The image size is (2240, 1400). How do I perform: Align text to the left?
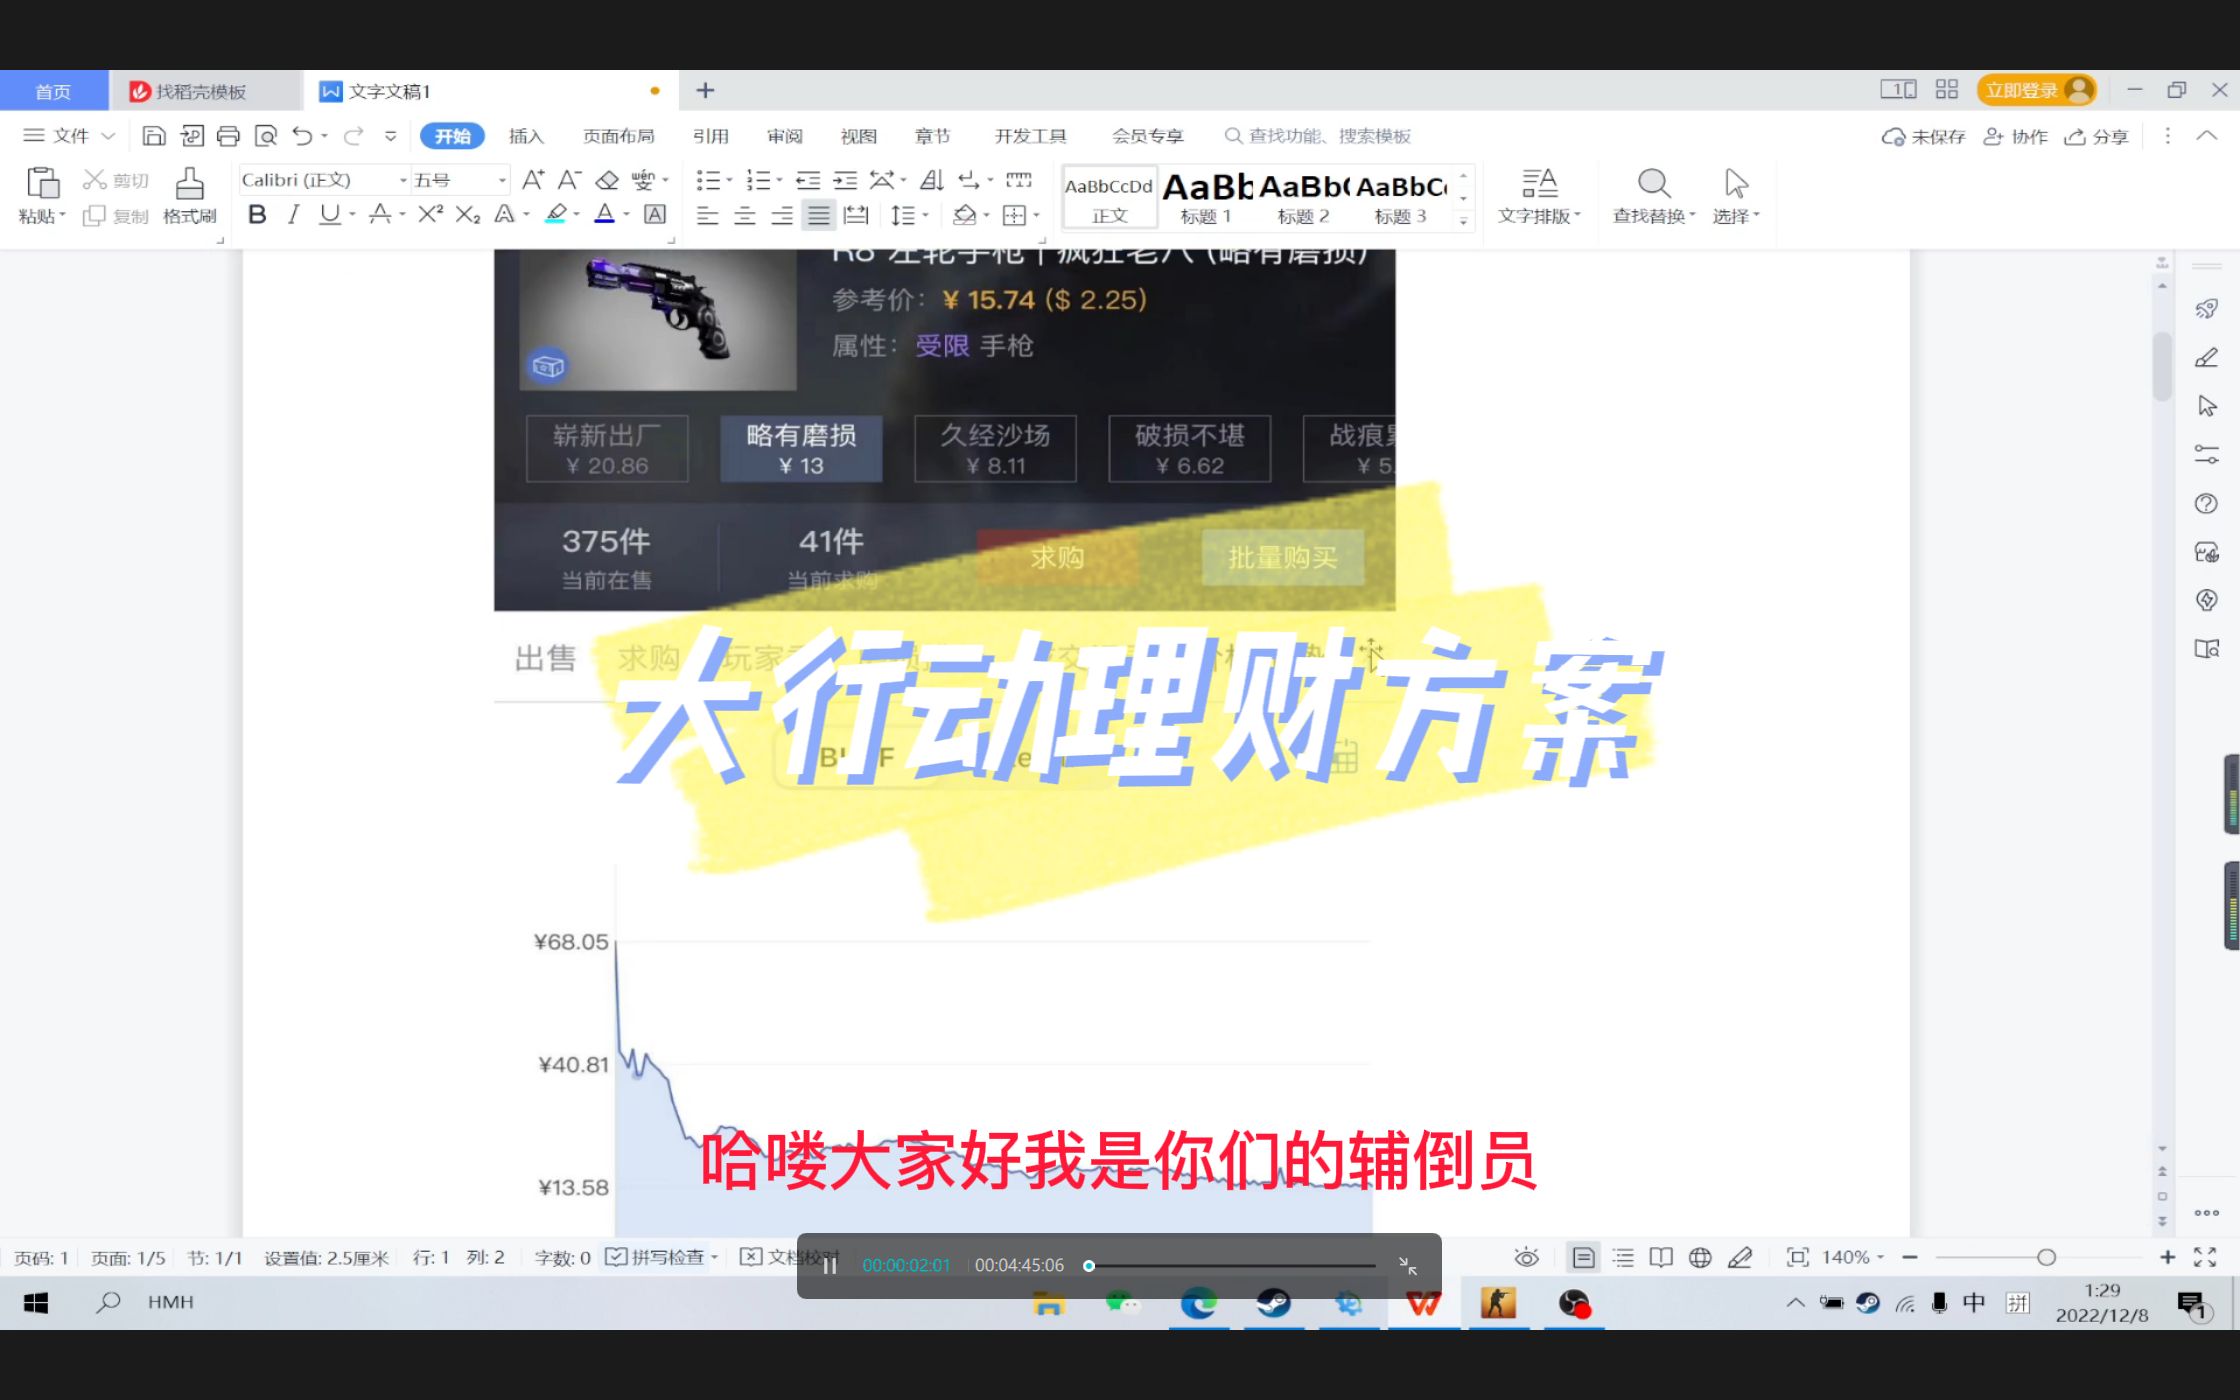(707, 215)
